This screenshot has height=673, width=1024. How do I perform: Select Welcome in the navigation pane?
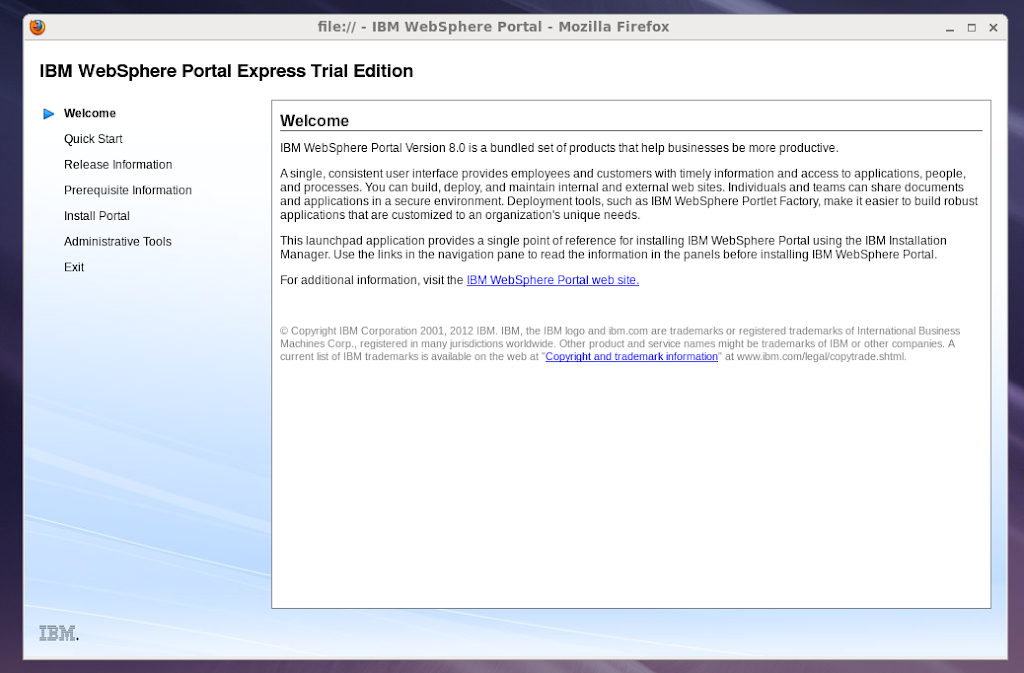tap(90, 114)
